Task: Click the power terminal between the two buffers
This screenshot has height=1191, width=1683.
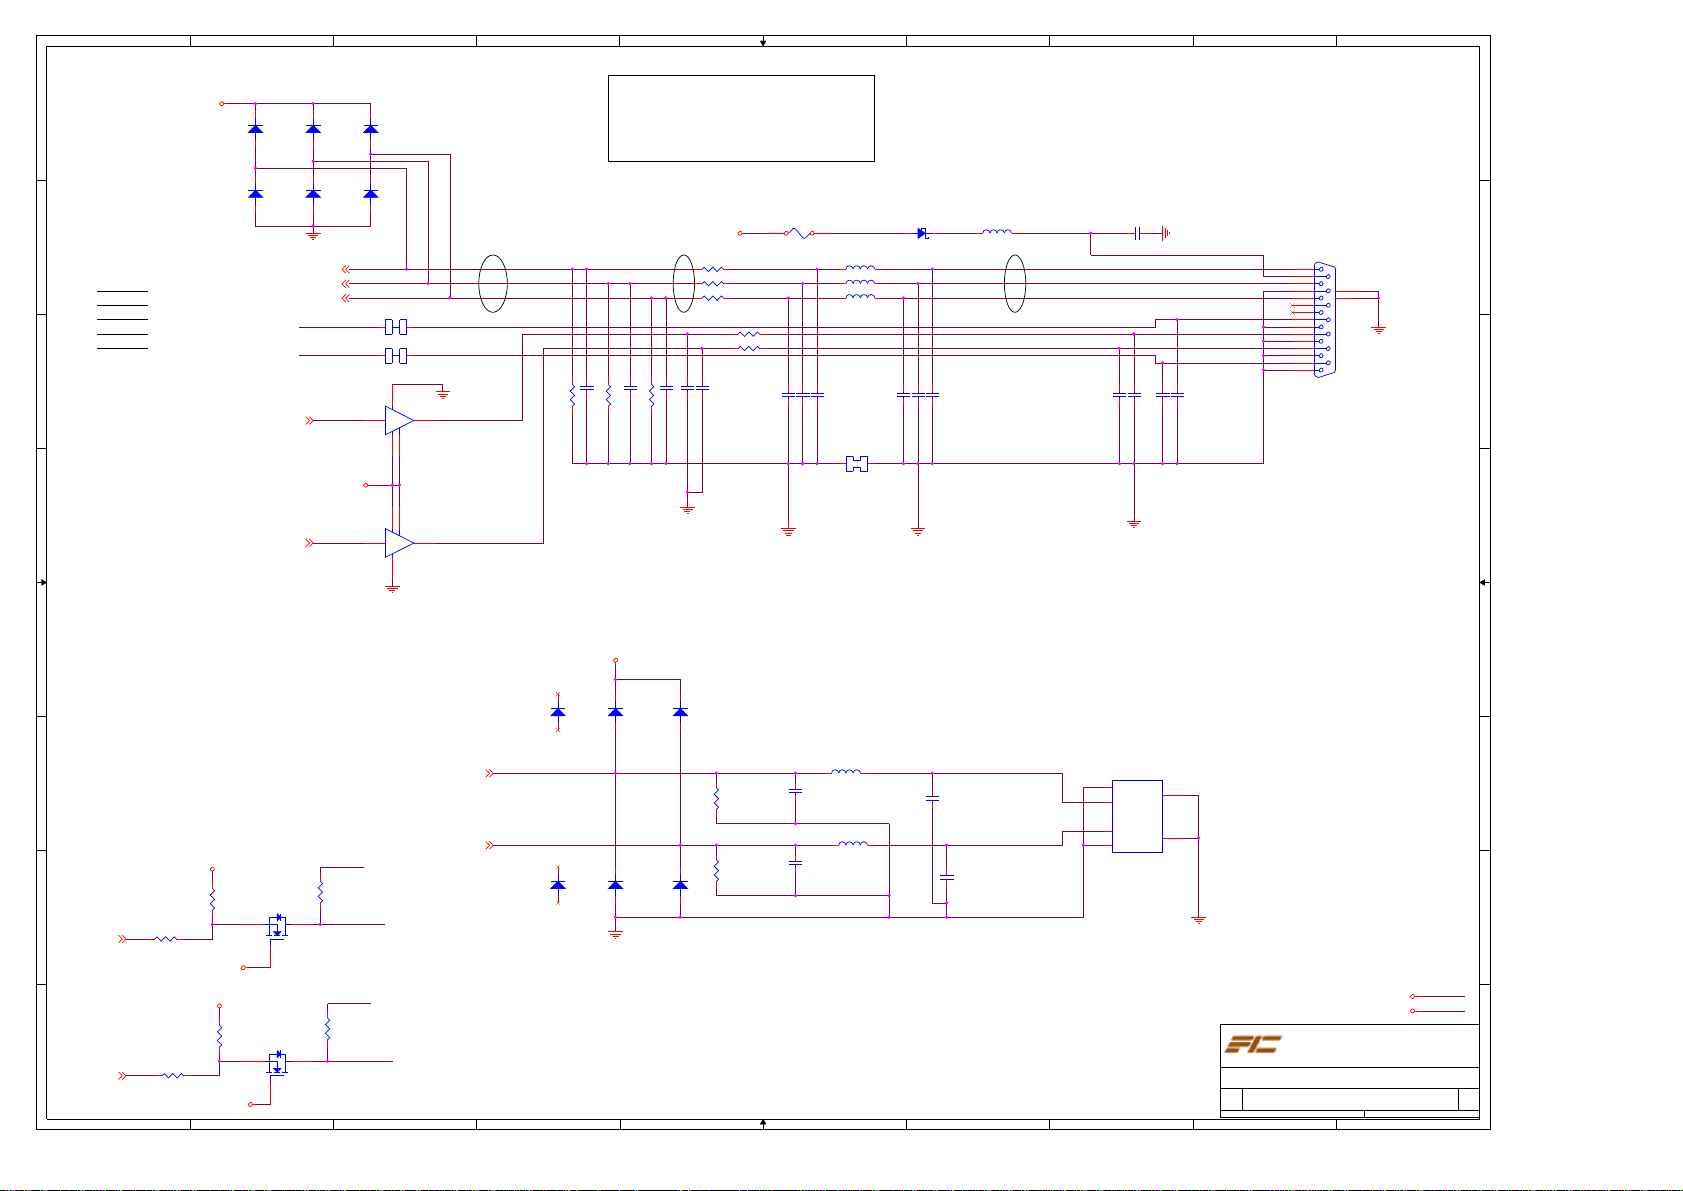Action: (366, 485)
